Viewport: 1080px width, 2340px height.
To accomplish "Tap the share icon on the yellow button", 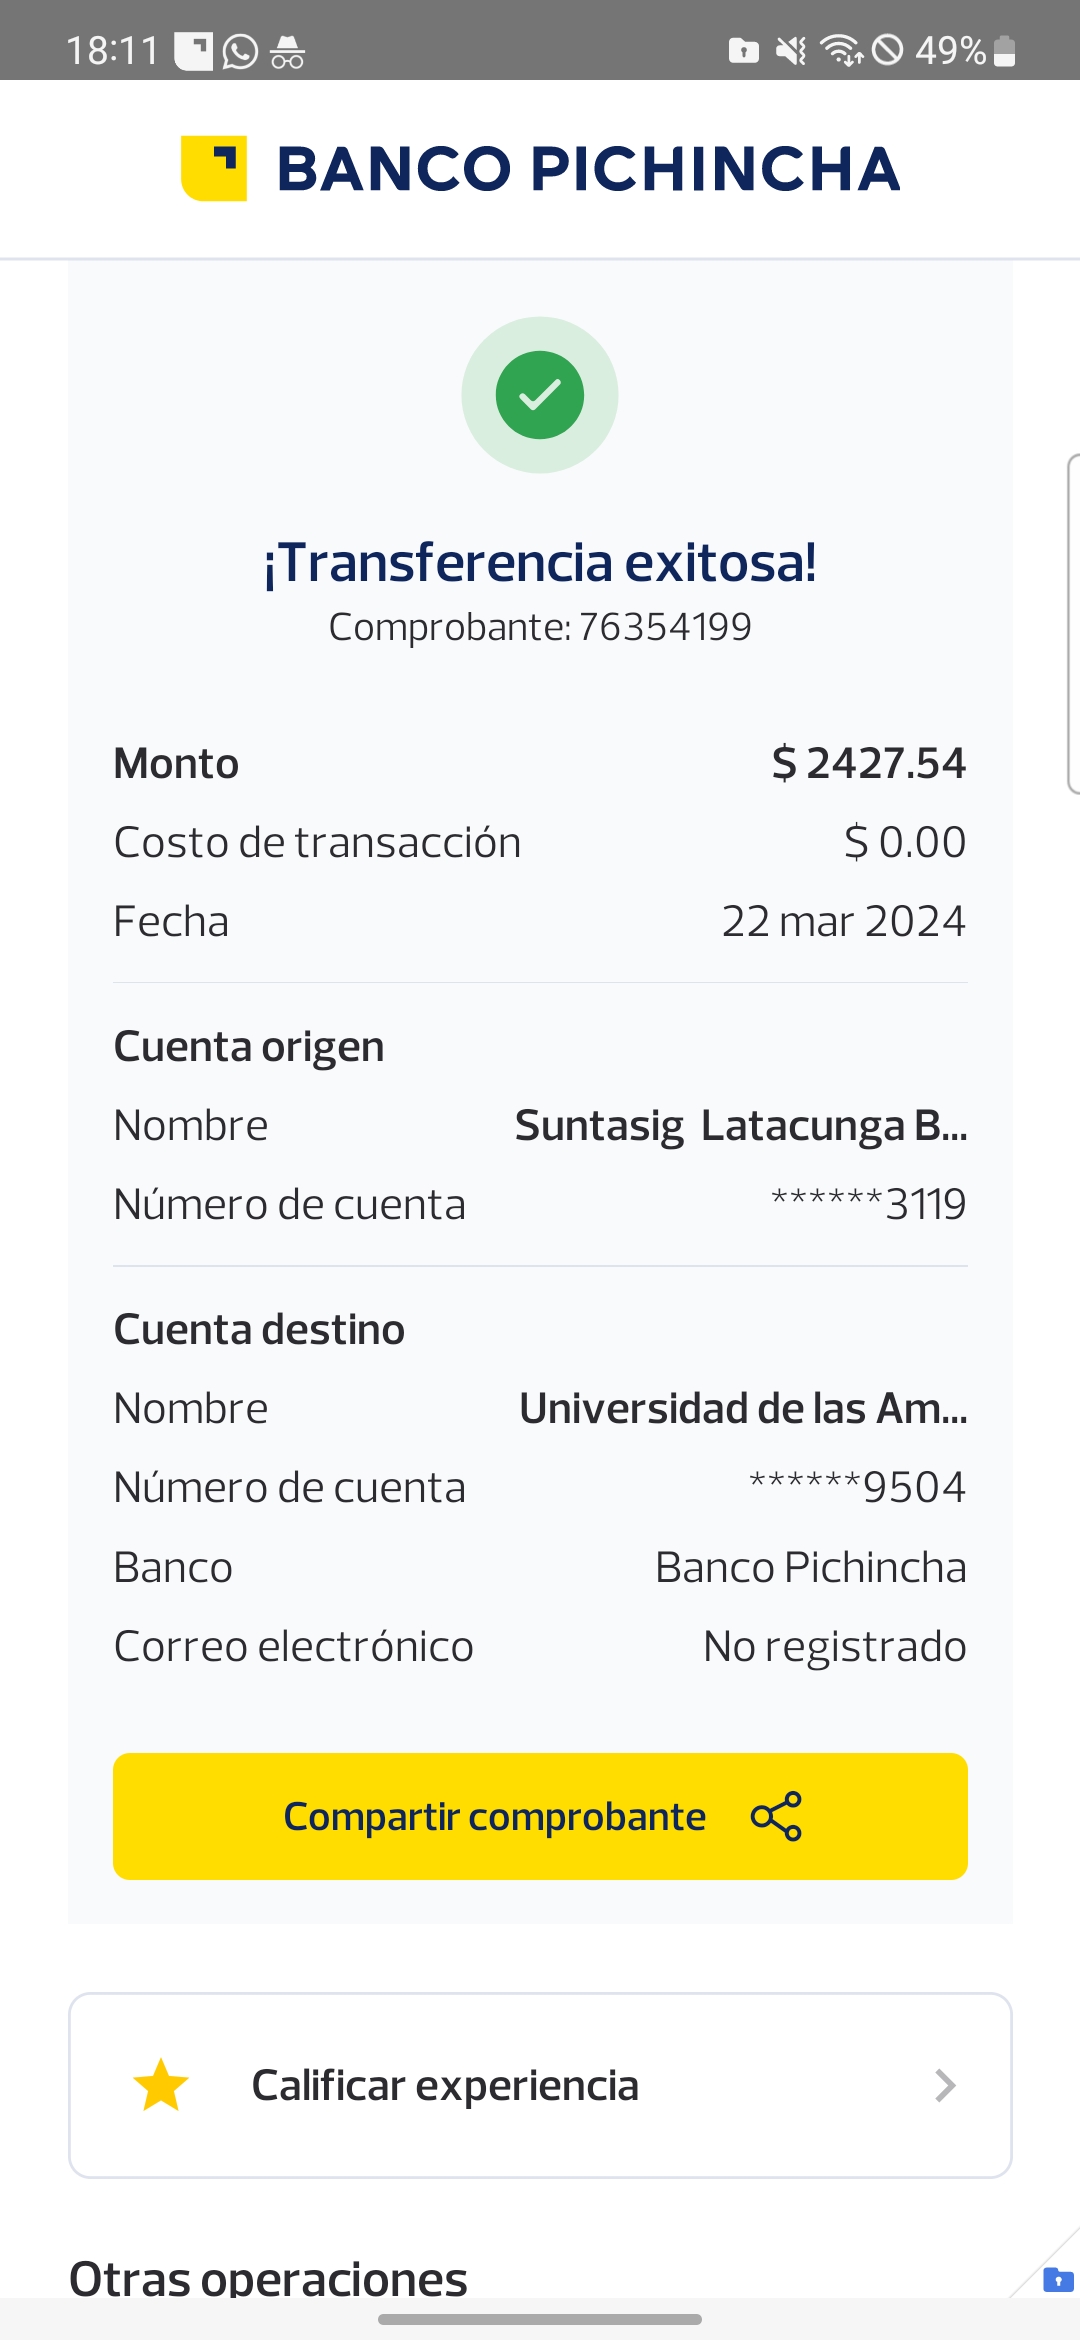I will [776, 1816].
